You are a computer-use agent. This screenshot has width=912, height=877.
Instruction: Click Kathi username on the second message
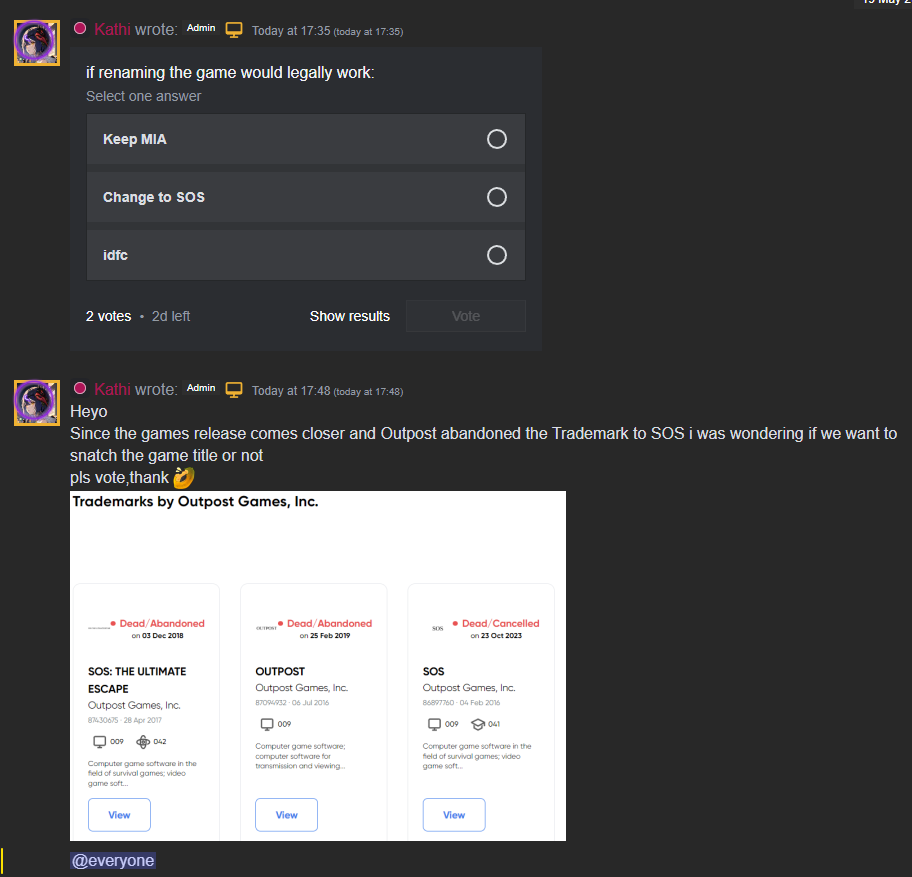(x=112, y=389)
